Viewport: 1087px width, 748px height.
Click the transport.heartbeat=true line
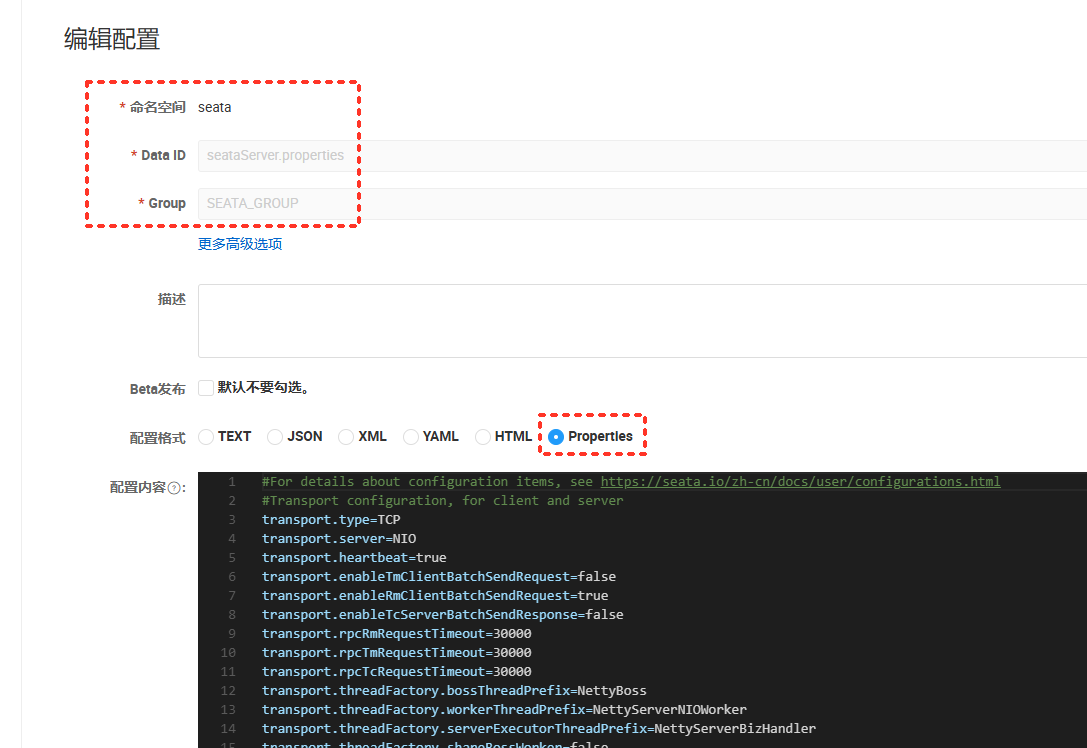click(x=354, y=558)
